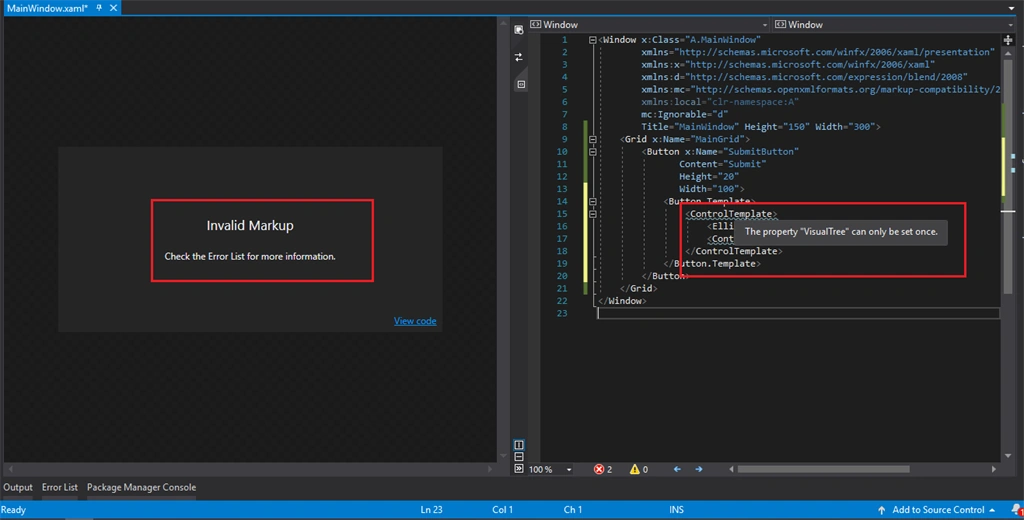Collapse the Button element at line 10
Image resolution: width=1024 pixels, height=520 pixels.
pyautogui.click(x=592, y=152)
